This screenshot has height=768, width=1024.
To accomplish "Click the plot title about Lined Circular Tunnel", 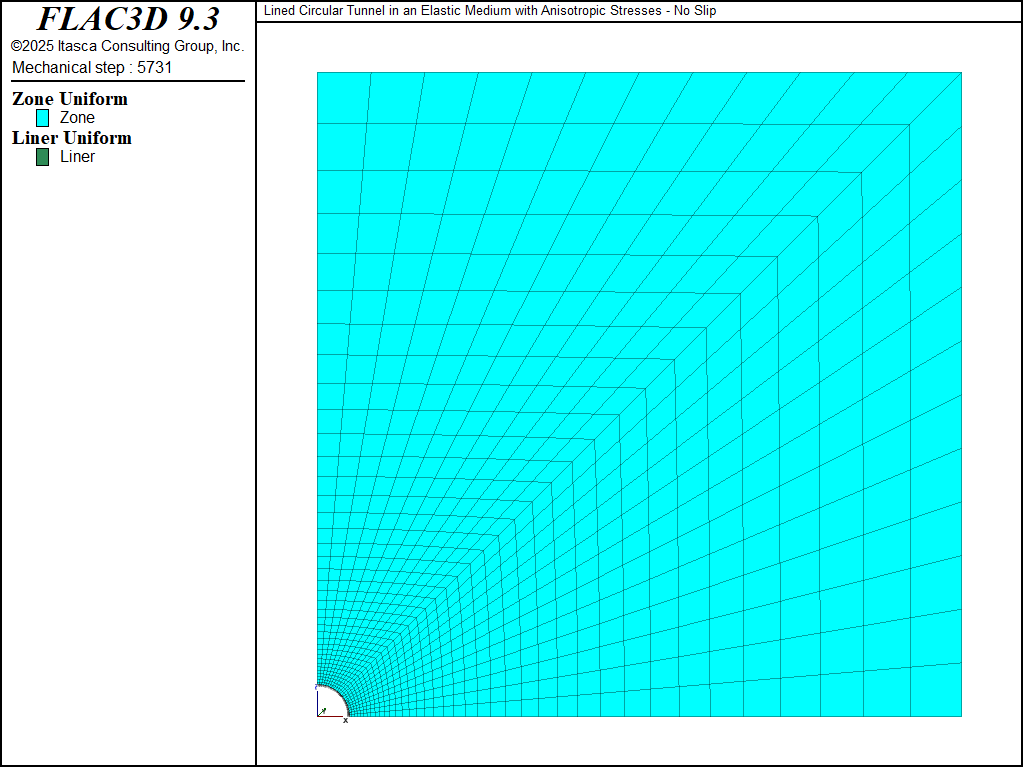I will coord(489,11).
